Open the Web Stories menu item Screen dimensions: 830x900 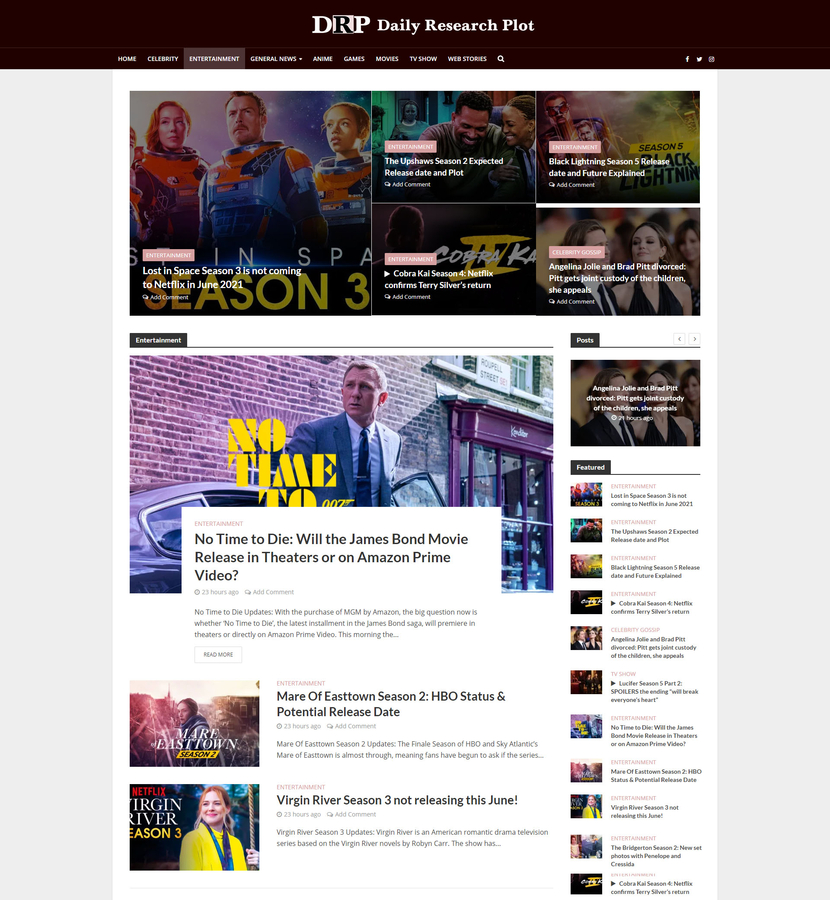467,59
